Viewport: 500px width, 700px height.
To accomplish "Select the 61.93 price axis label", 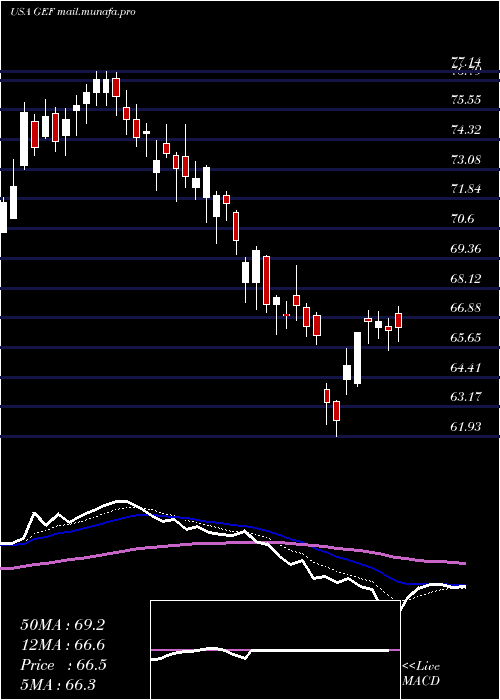I will pos(466,427).
